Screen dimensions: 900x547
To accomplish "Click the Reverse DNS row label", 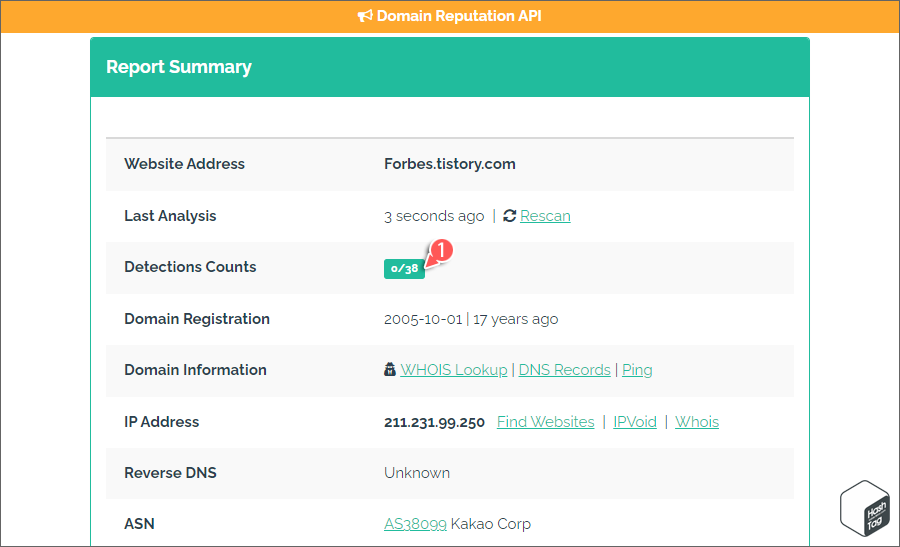I will (170, 473).
